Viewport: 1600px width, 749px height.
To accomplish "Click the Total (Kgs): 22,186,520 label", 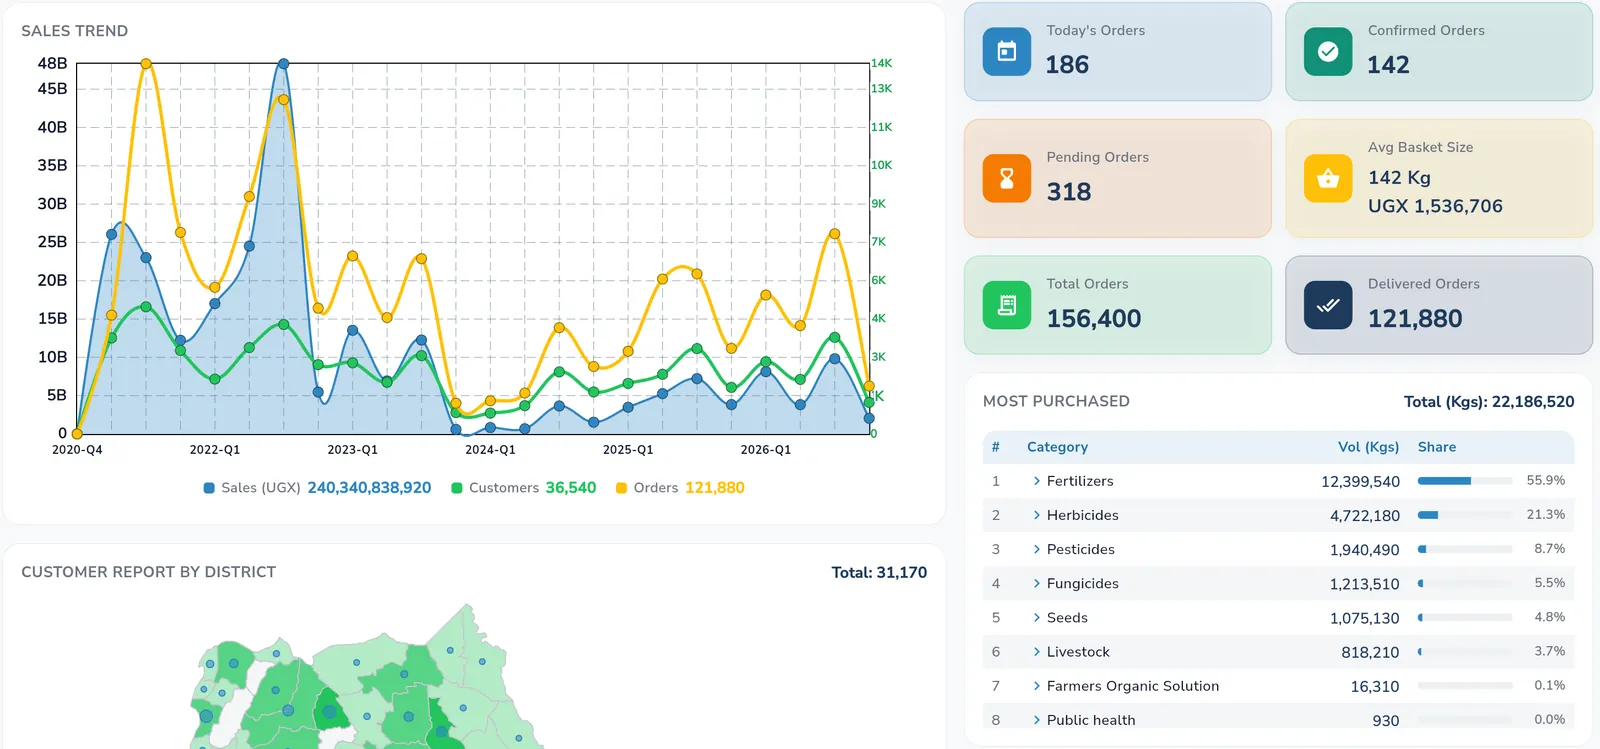I will click(x=1489, y=402).
